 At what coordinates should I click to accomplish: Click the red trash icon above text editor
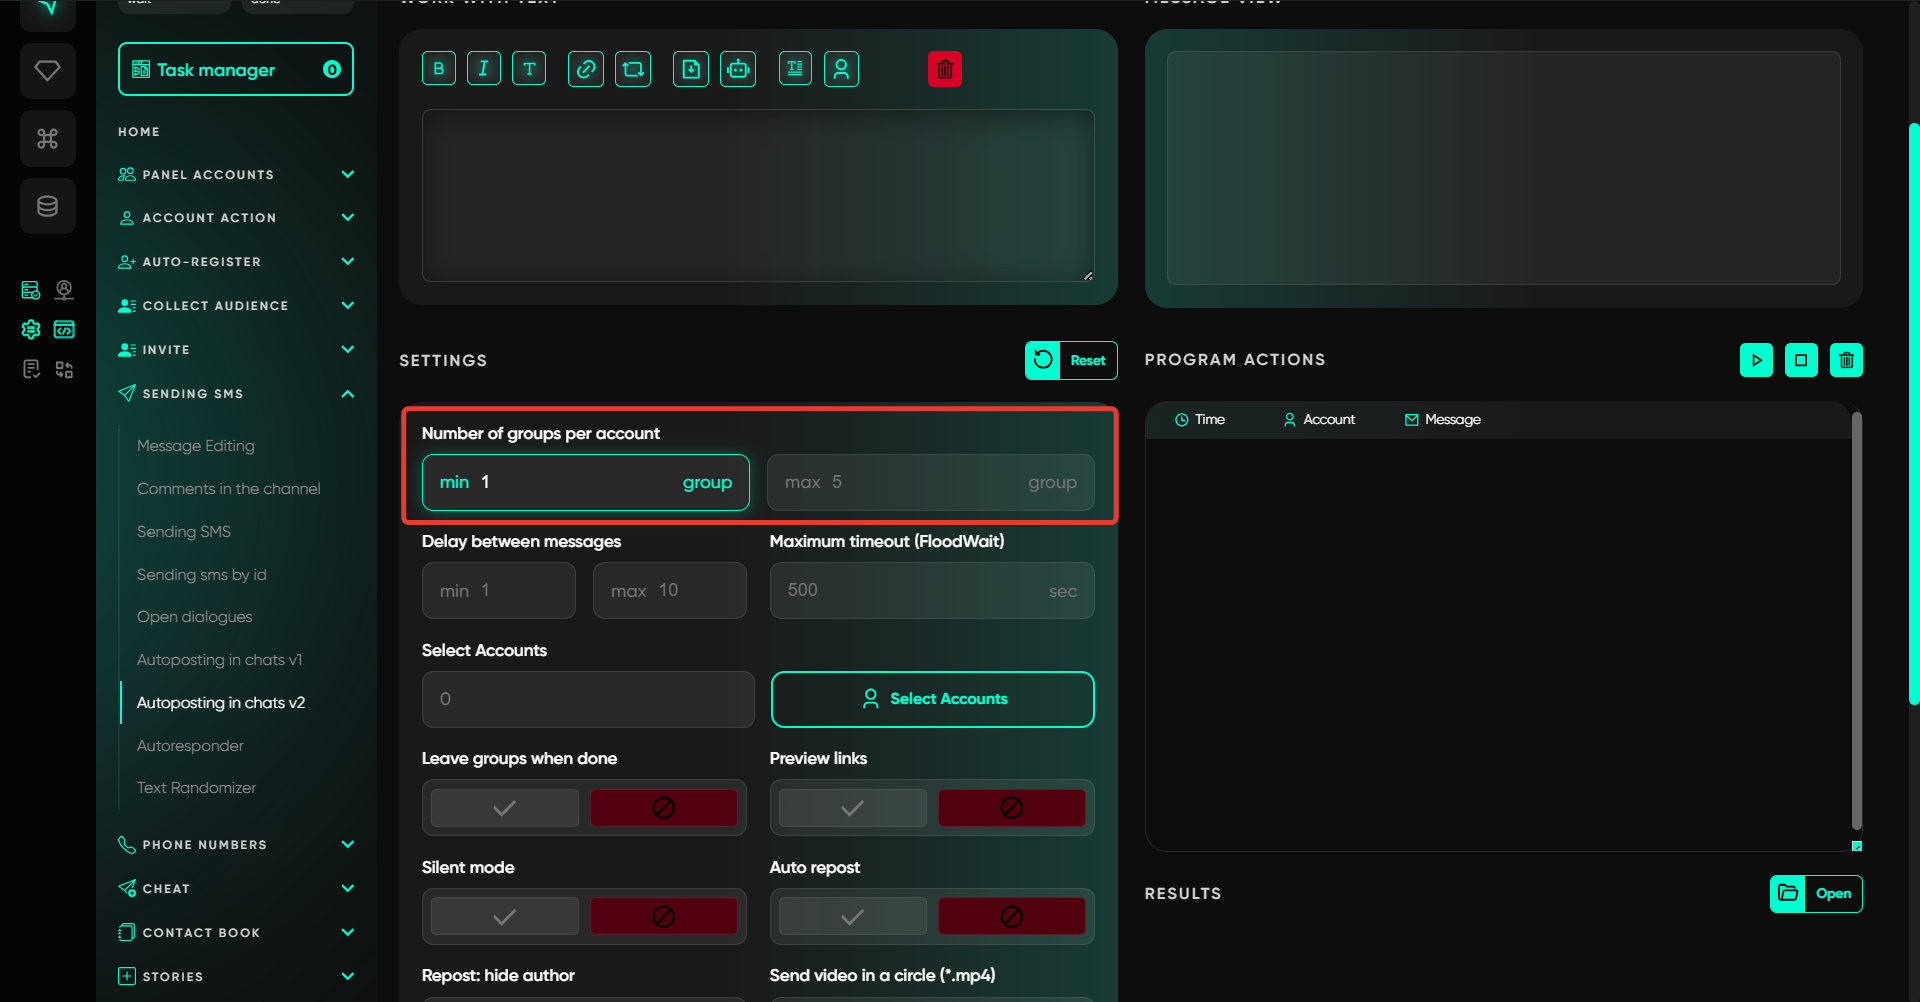(x=944, y=69)
